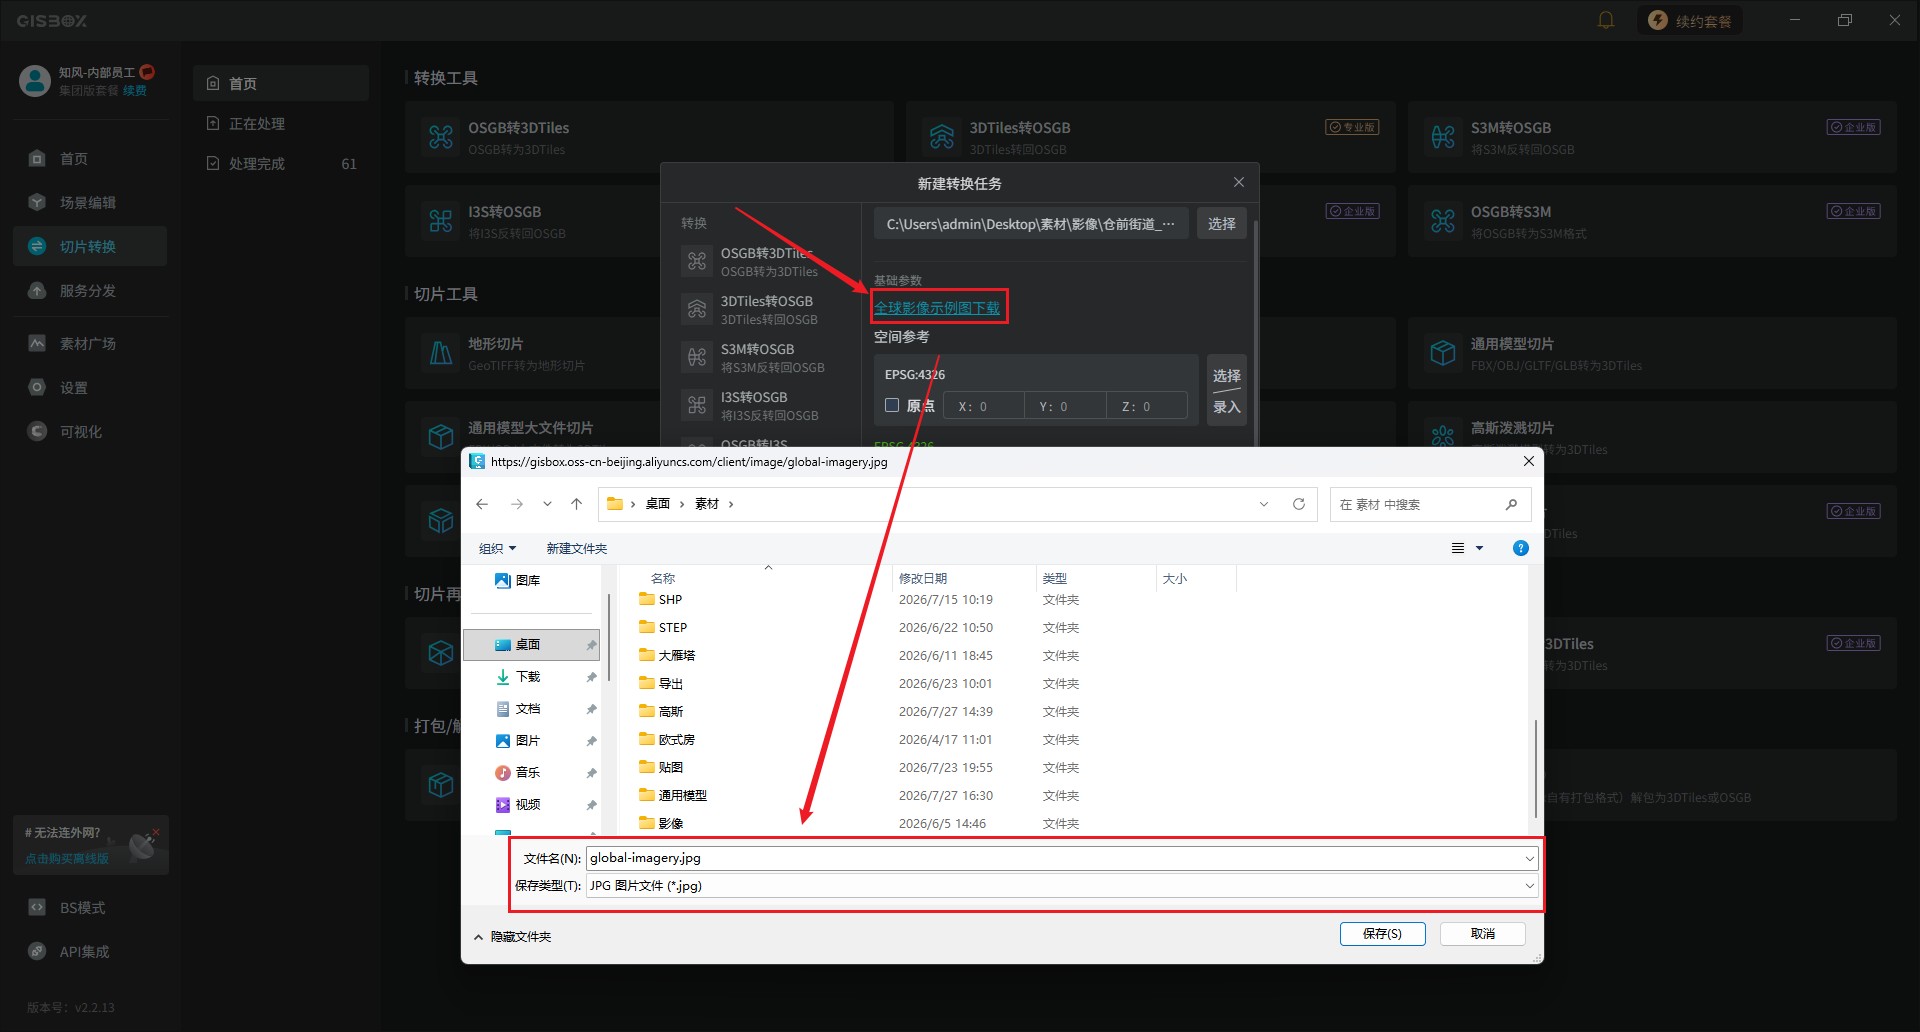Click the 地形切片 card icon
Viewport: 1920px width, 1032px height.
(441, 353)
